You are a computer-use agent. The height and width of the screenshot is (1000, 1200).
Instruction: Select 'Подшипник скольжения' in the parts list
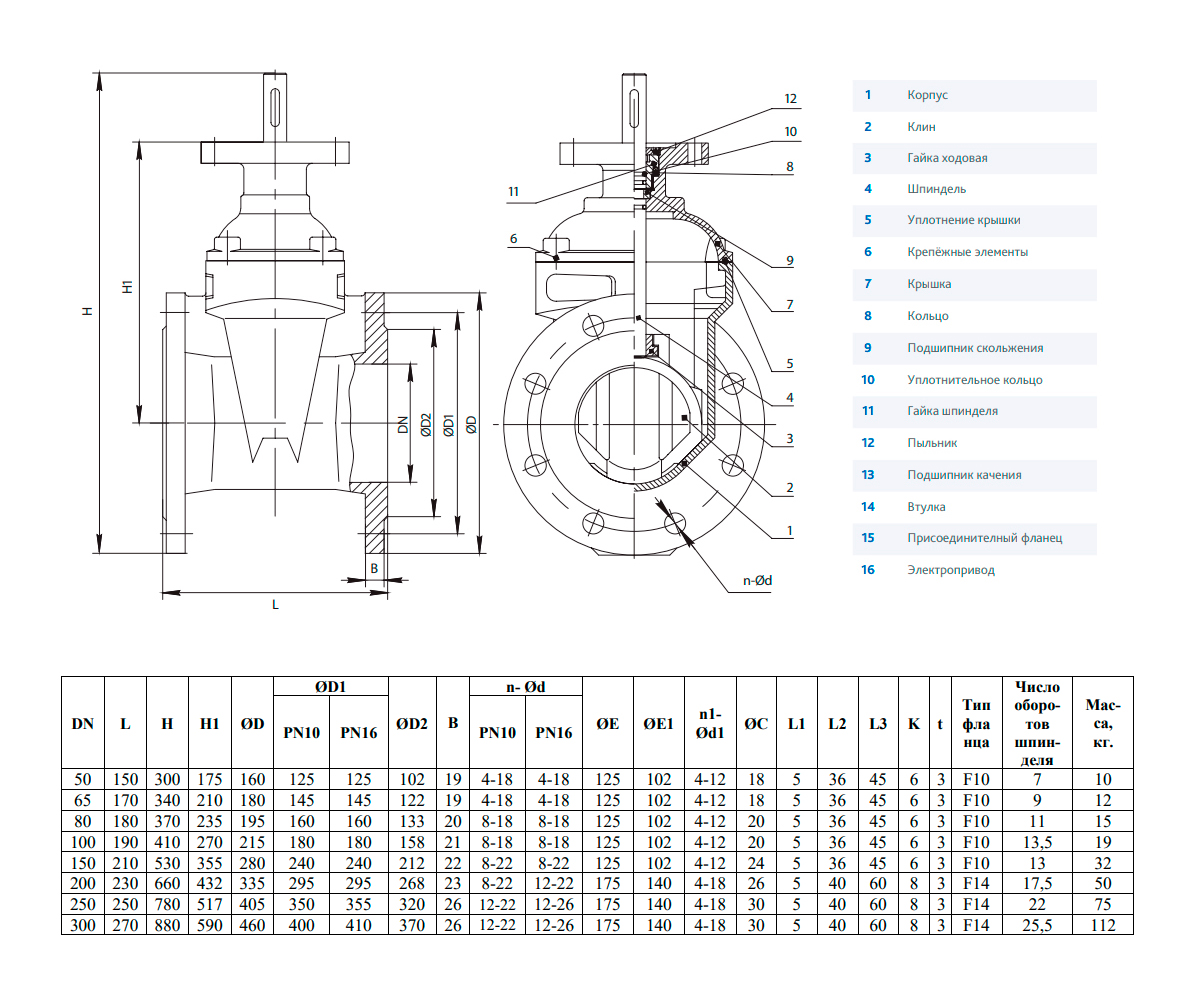(974, 348)
